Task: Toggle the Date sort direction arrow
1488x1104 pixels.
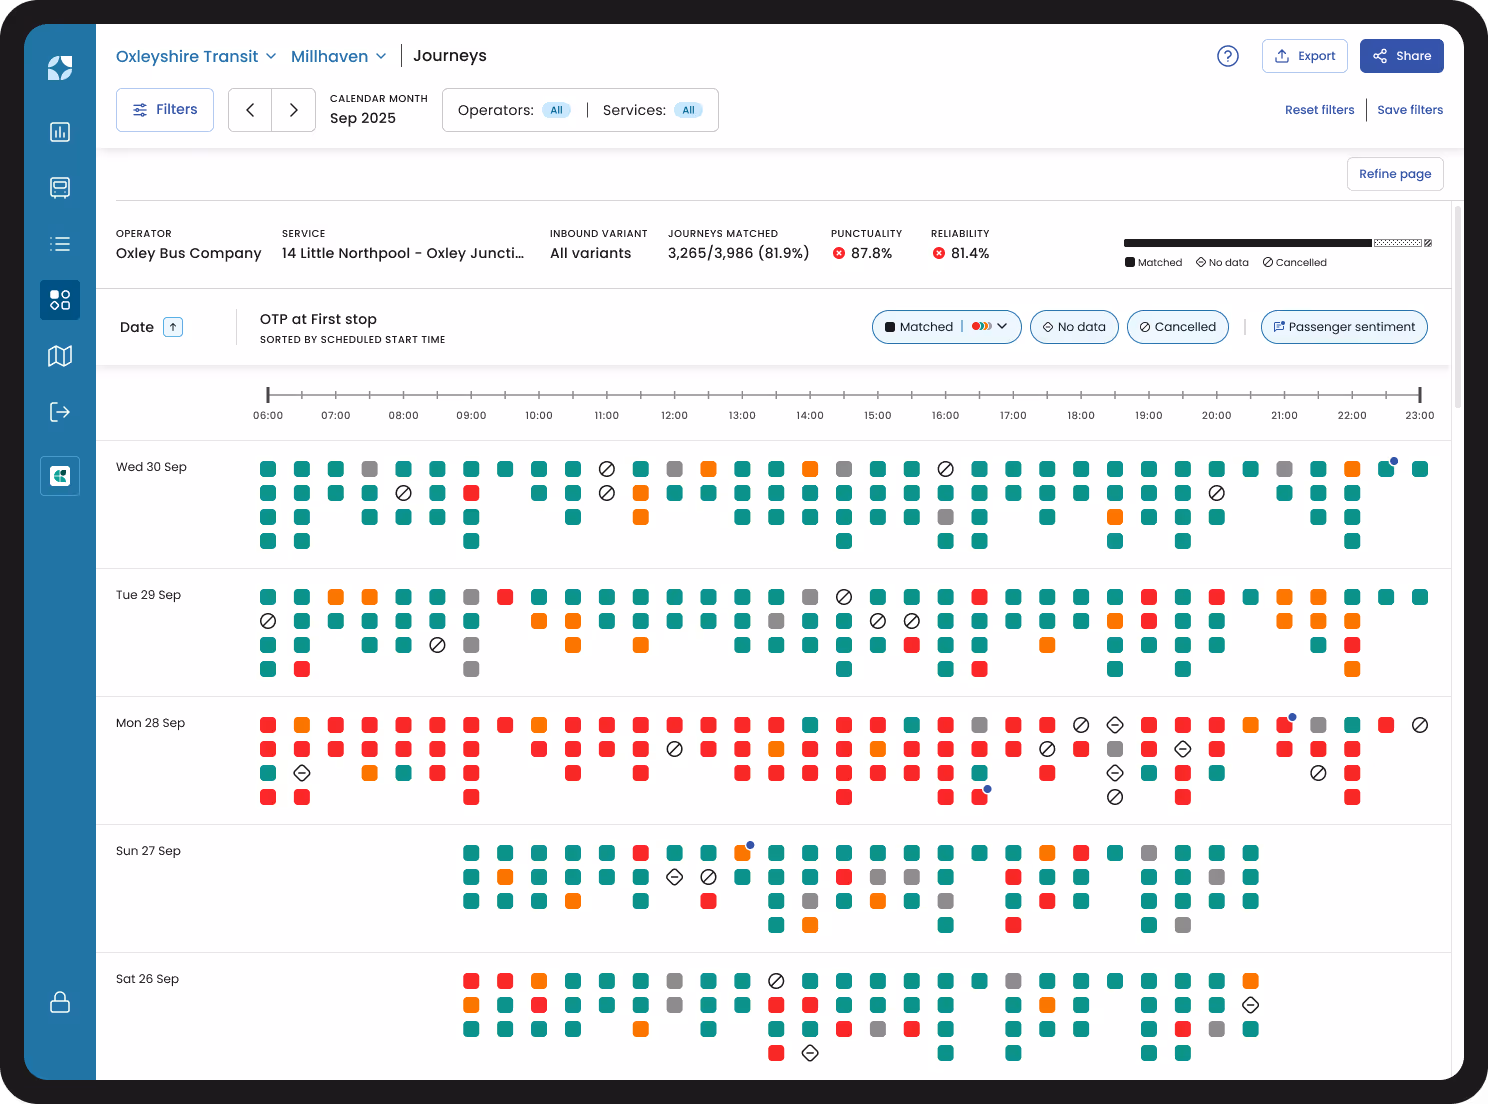Action: pyautogui.click(x=173, y=327)
